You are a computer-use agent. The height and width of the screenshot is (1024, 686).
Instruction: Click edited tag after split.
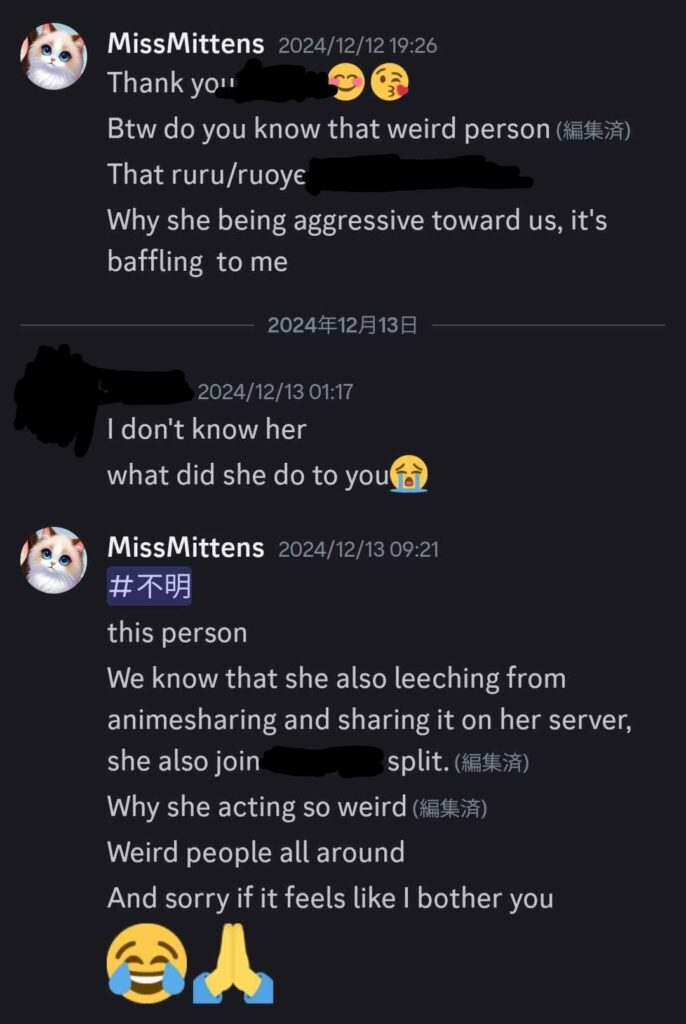tap(491, 762)
